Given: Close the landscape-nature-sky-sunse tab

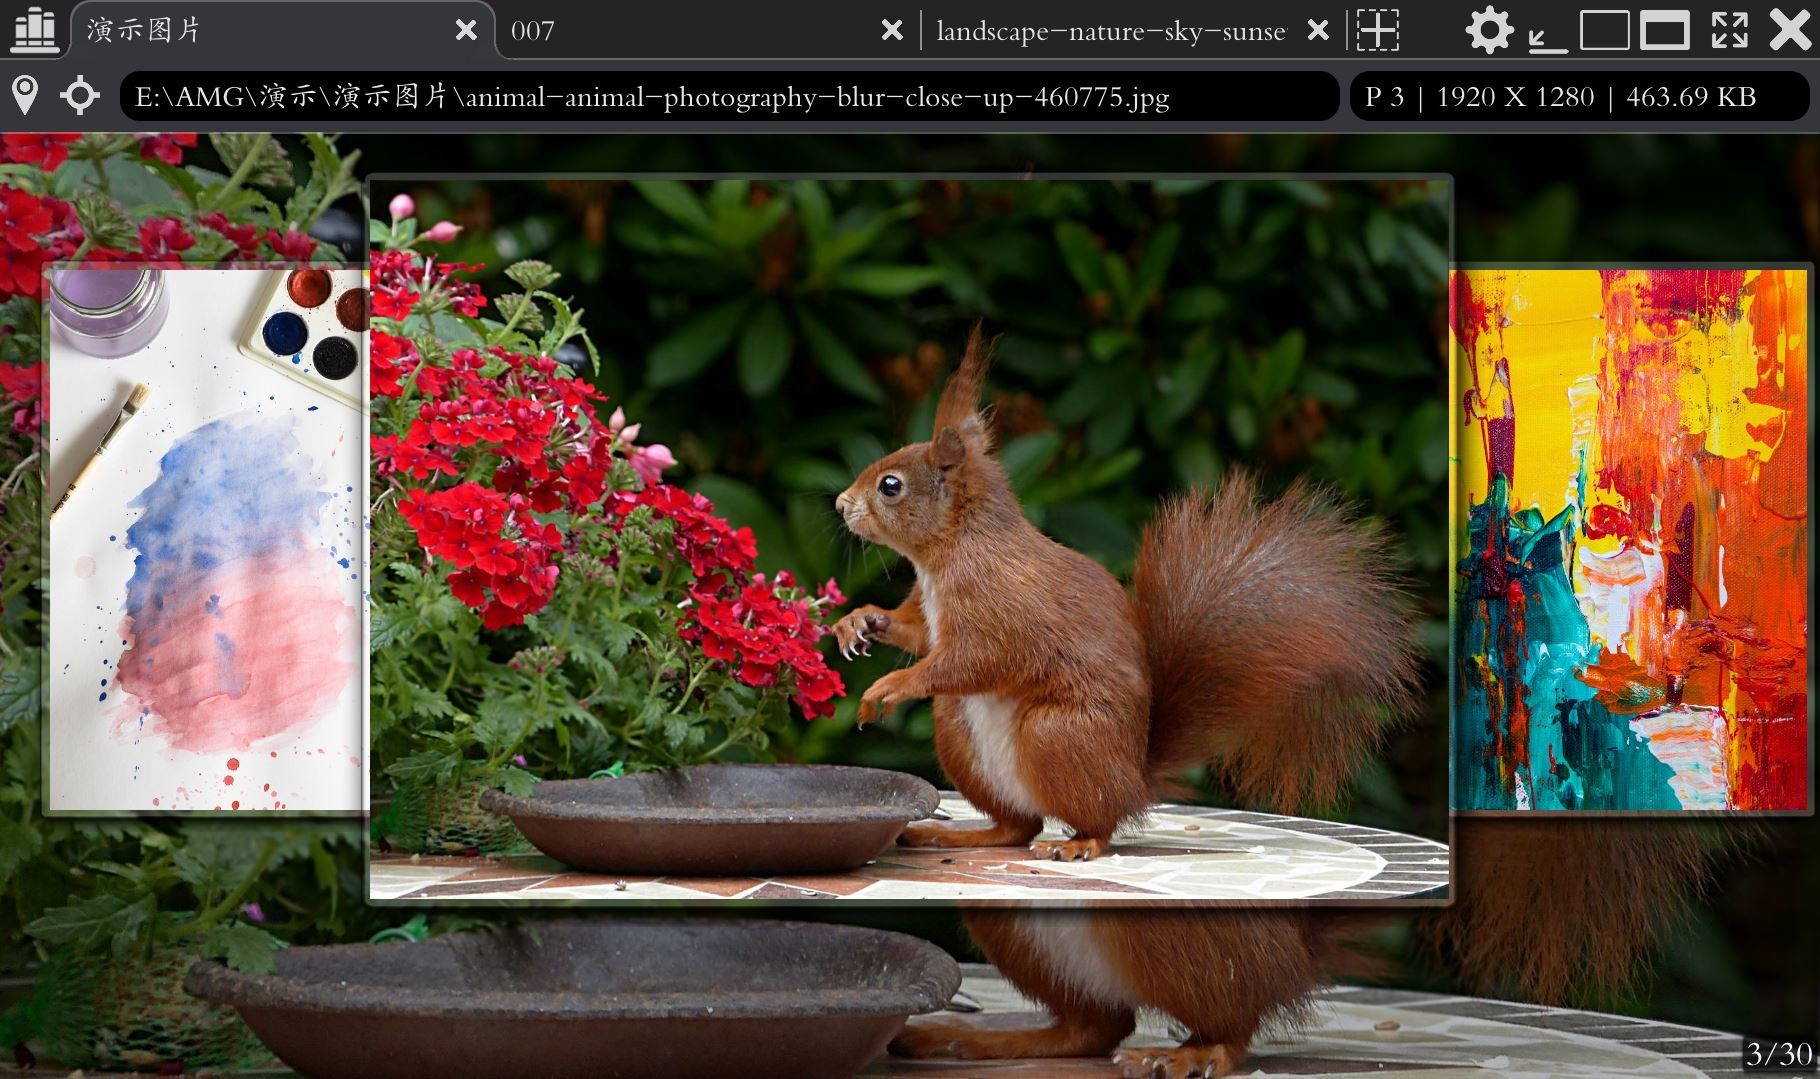Looking at the screenshot, I should [1317, 30].
